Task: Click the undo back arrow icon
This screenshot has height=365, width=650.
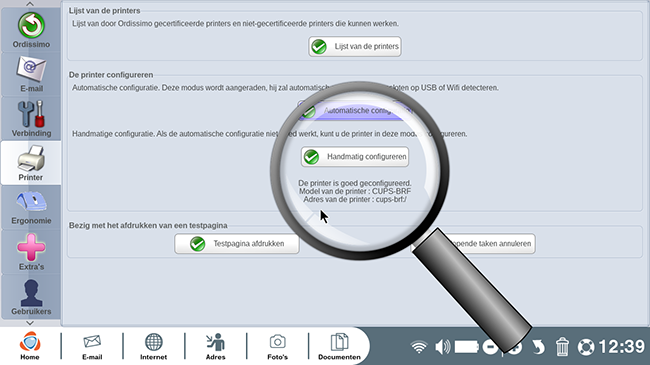Action: point(538,347)
